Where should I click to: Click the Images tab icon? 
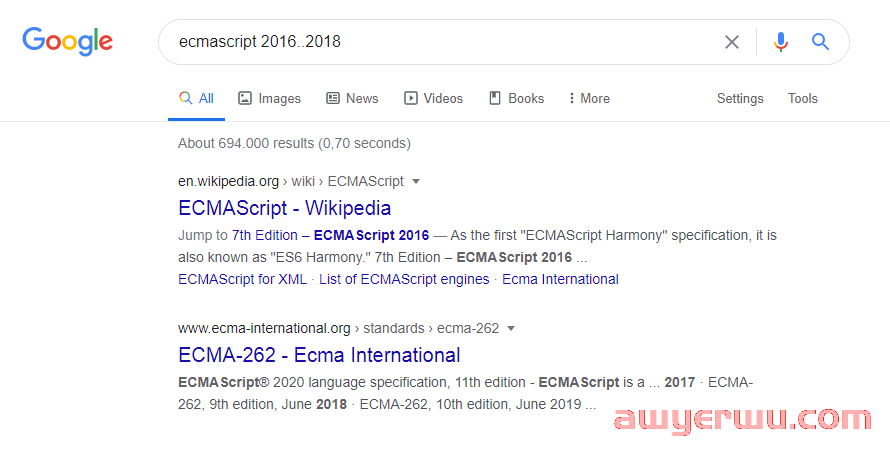pyautogui.click(x=245, y=98)
